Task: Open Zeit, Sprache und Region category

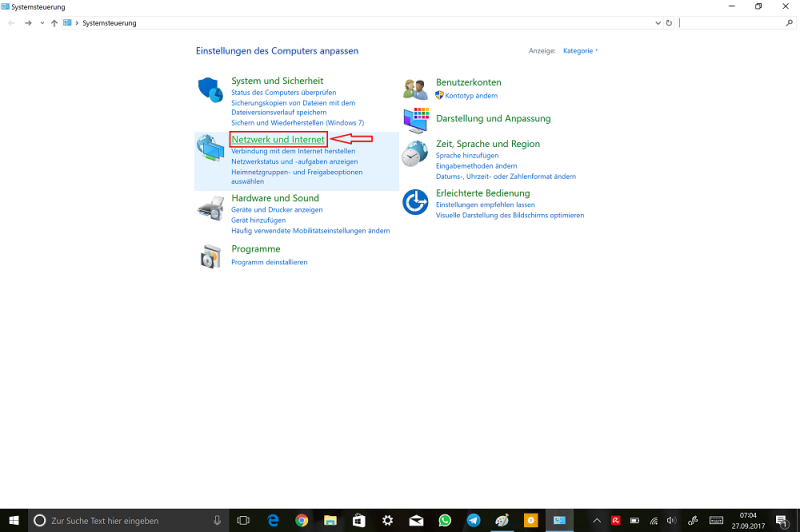Action: (488, 144)
